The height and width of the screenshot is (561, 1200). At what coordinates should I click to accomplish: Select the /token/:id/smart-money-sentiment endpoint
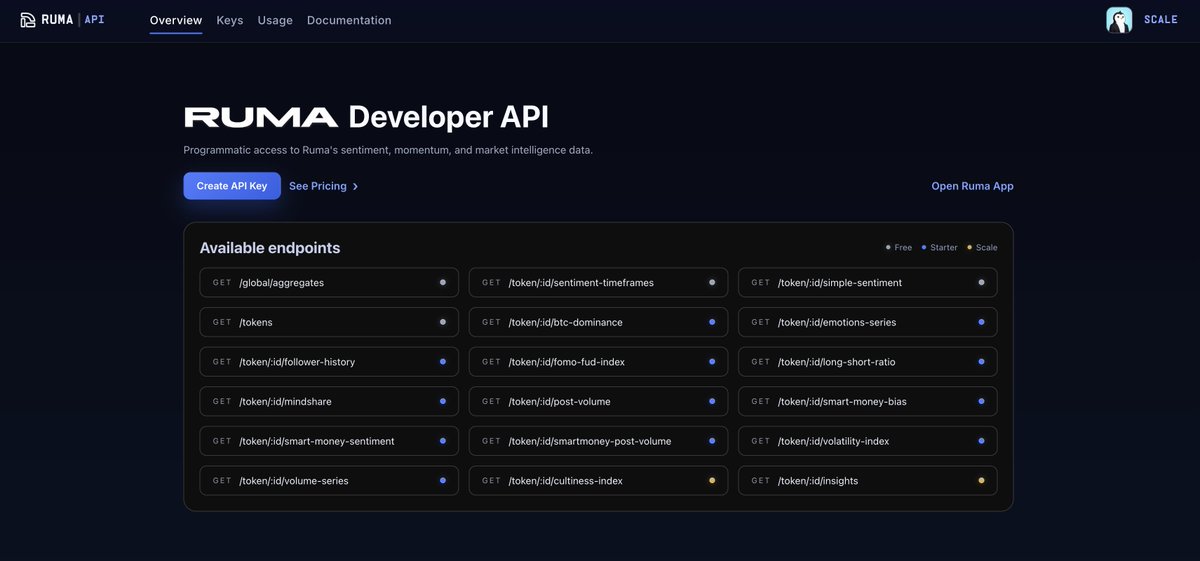[x=329, y=441]
